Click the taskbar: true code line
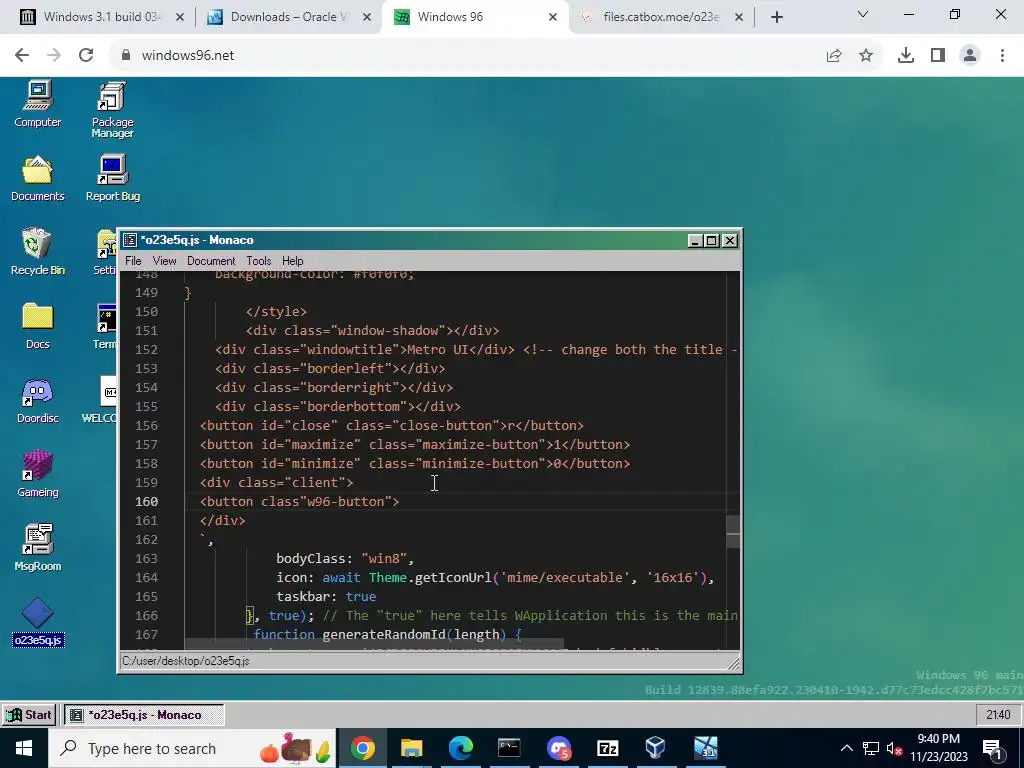Image resolution: width=1024 pixels, height=768 pixels. click(x=326, y=596)
